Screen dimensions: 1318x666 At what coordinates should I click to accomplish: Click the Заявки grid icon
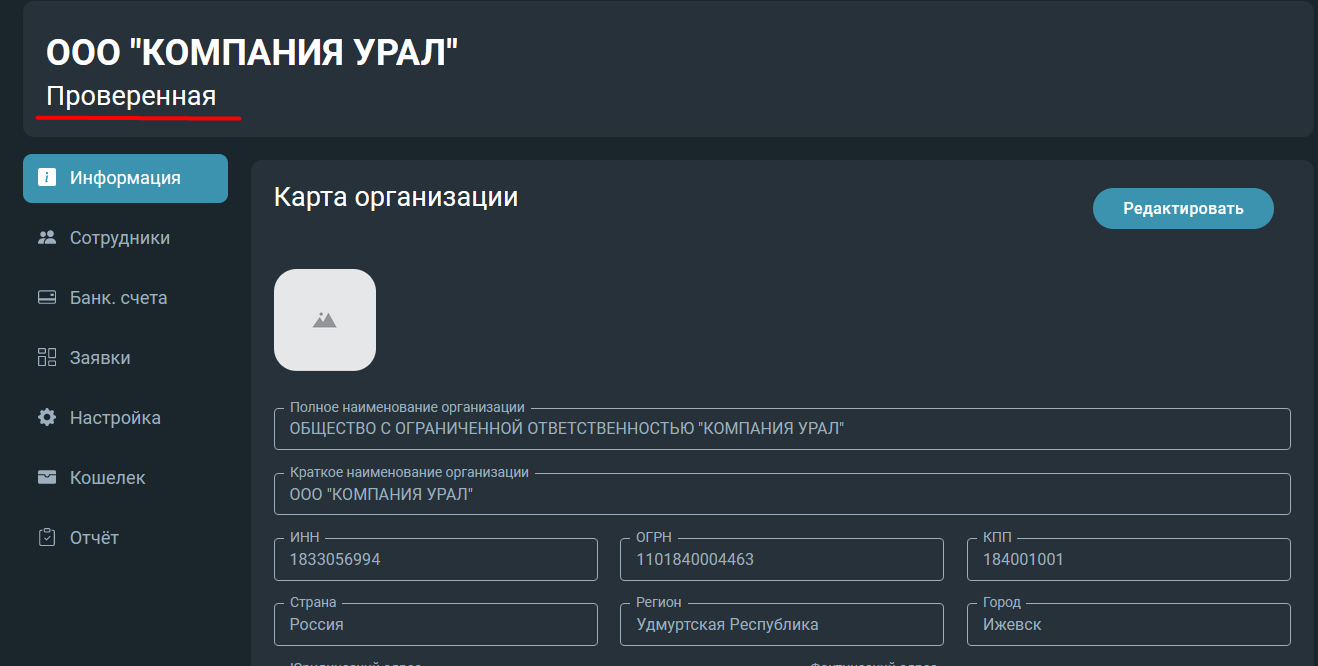point(47,358)
